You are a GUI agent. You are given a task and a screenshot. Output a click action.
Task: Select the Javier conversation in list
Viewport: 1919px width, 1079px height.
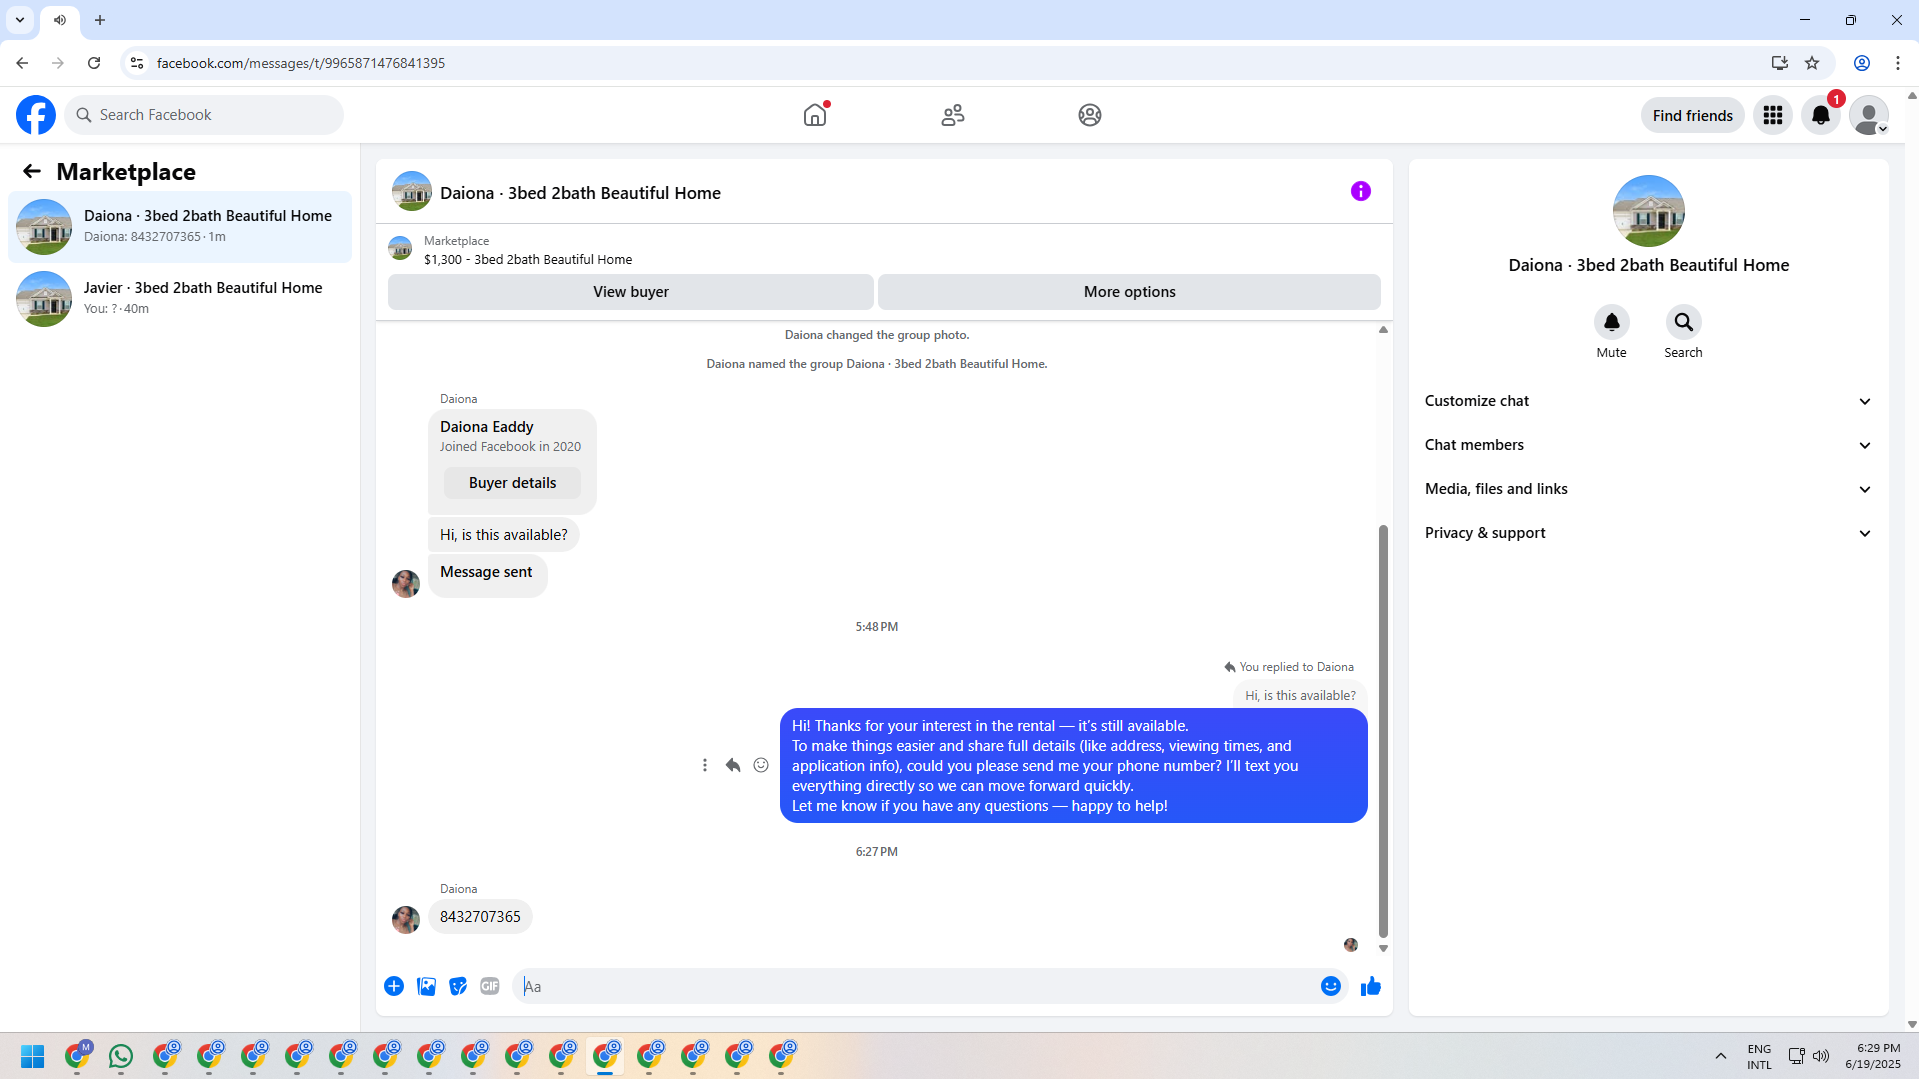180,298
